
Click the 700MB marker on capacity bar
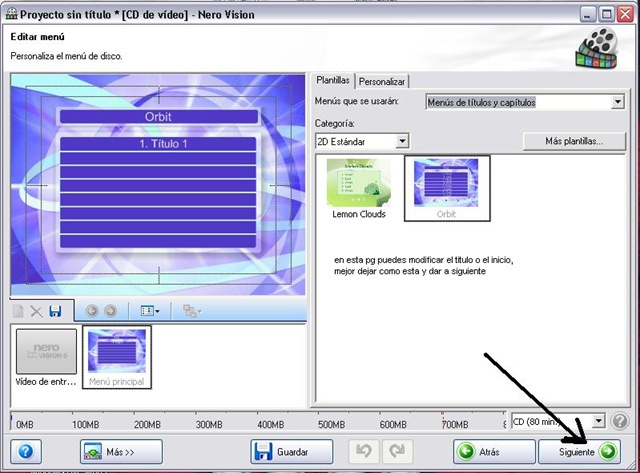(x=454, y=424)
